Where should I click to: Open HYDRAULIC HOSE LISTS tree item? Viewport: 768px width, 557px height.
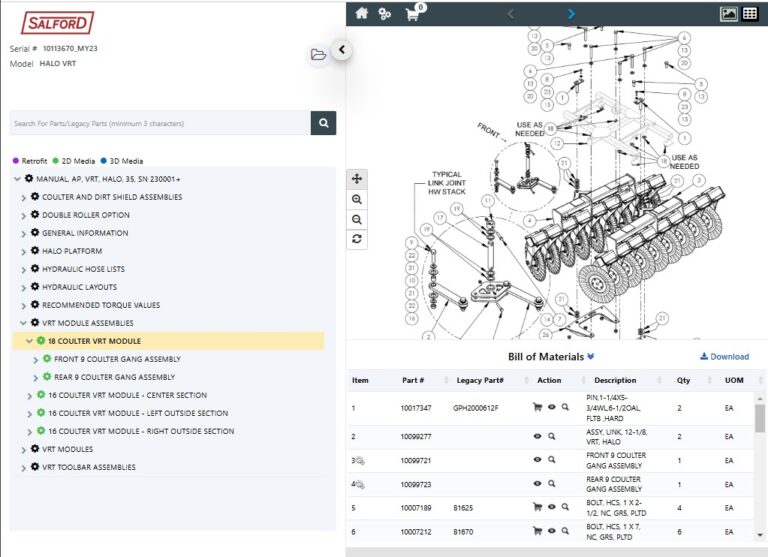coord(83,269)
